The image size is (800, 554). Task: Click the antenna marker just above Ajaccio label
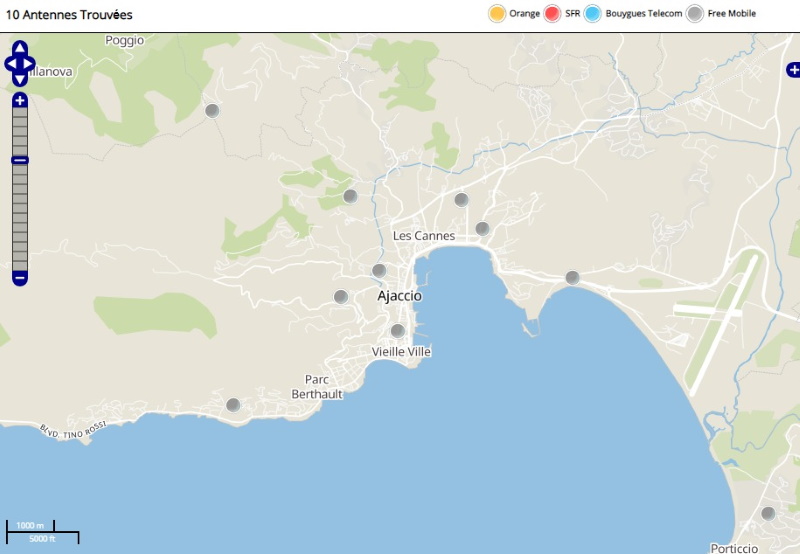(379, 270)
